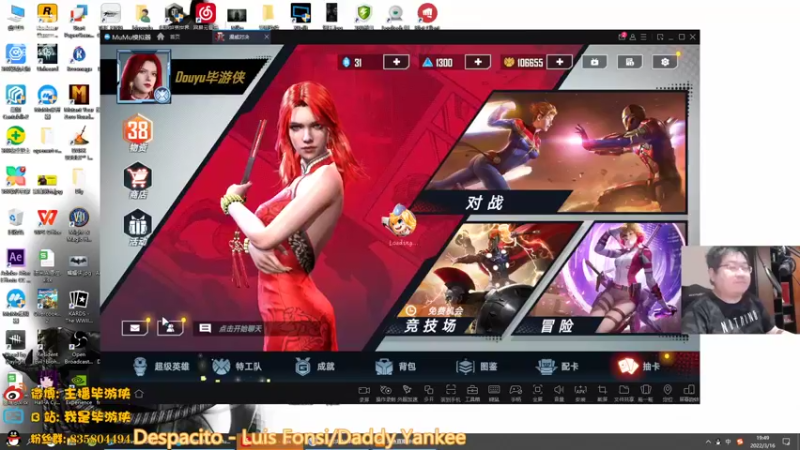Add blue gems with plus button
The width and height of the screenshot is (800, 450).
[396, 62]
